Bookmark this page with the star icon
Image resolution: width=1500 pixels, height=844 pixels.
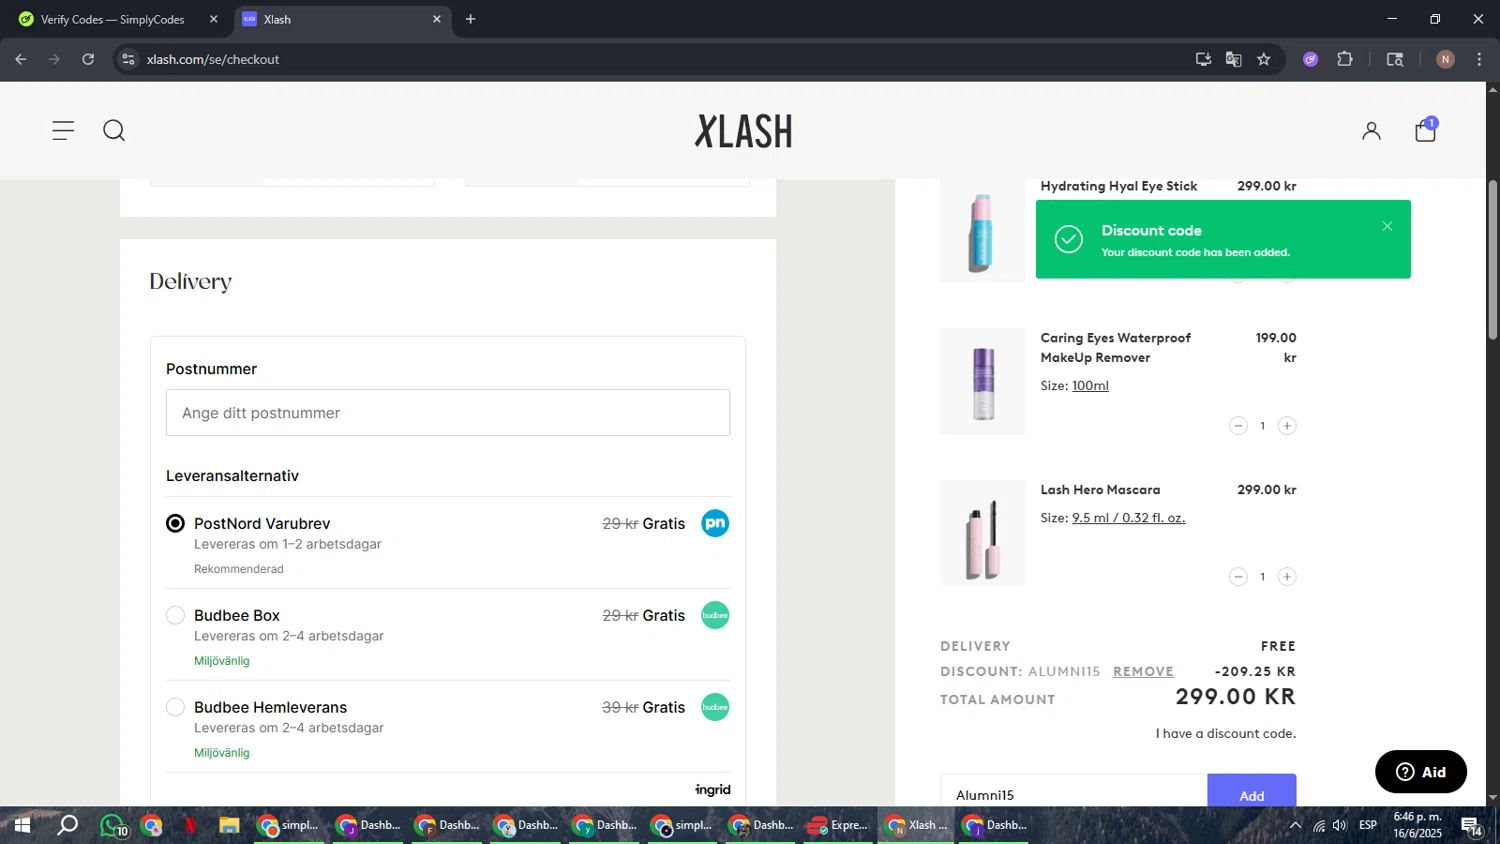1264,59
